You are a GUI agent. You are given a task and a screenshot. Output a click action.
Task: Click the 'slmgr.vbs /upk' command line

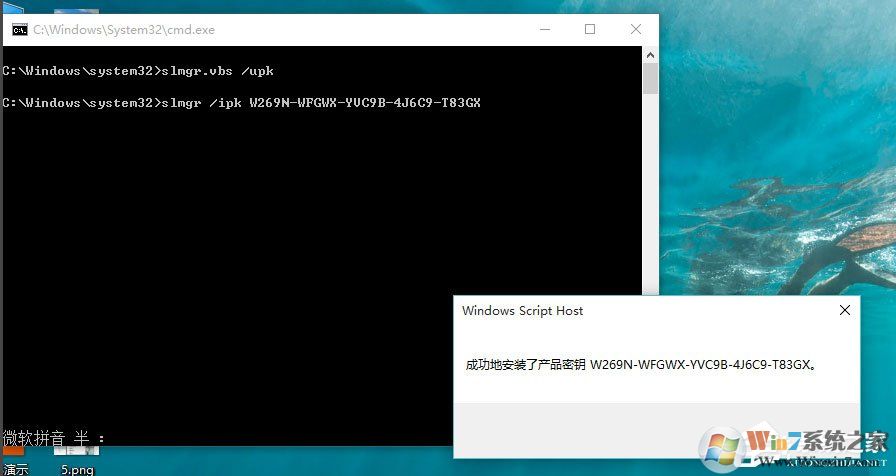point(138,71)
